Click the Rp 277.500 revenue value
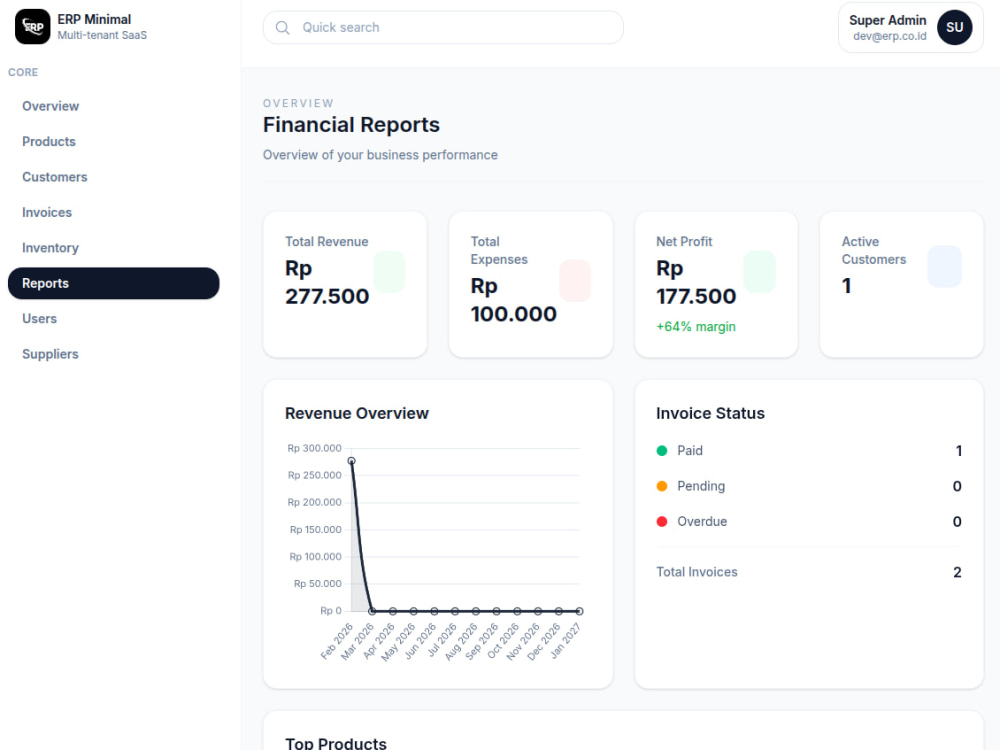 click(x=327, y=282)
